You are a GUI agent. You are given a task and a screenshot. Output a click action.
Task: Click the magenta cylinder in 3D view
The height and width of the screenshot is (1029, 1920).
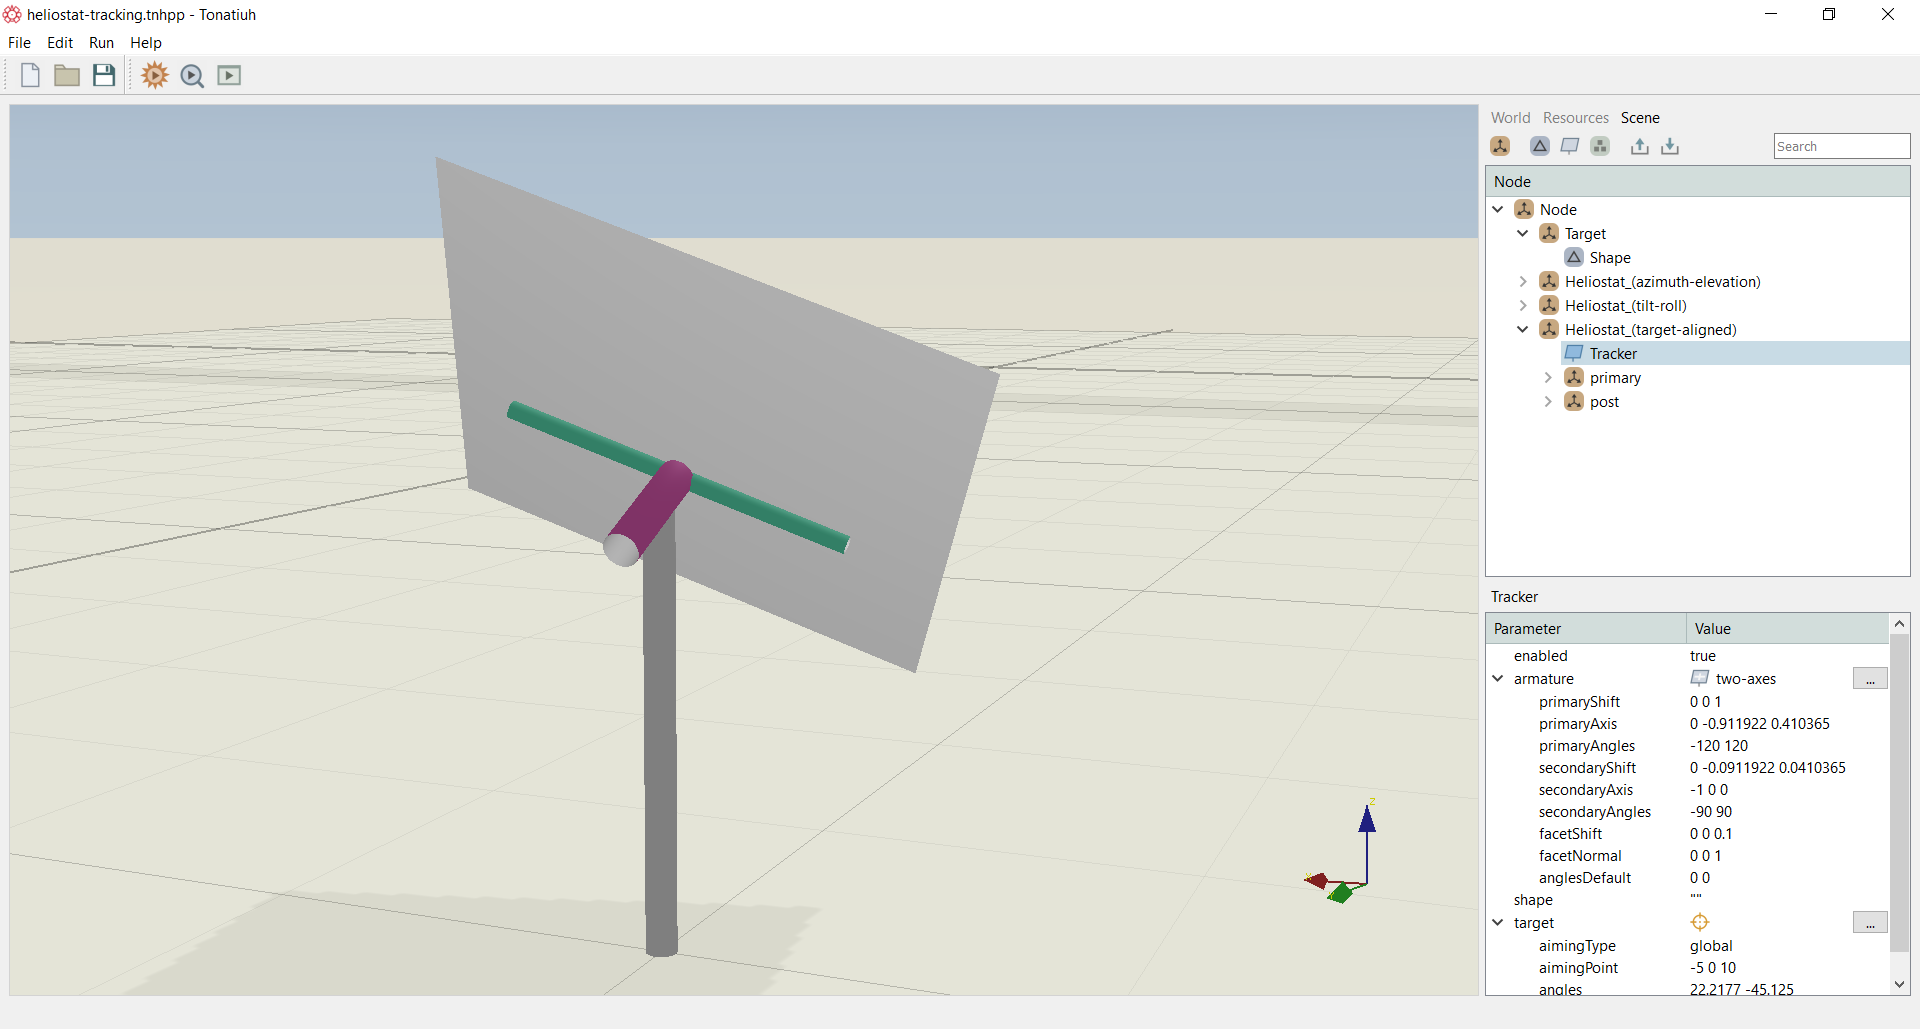click(650, 510)
